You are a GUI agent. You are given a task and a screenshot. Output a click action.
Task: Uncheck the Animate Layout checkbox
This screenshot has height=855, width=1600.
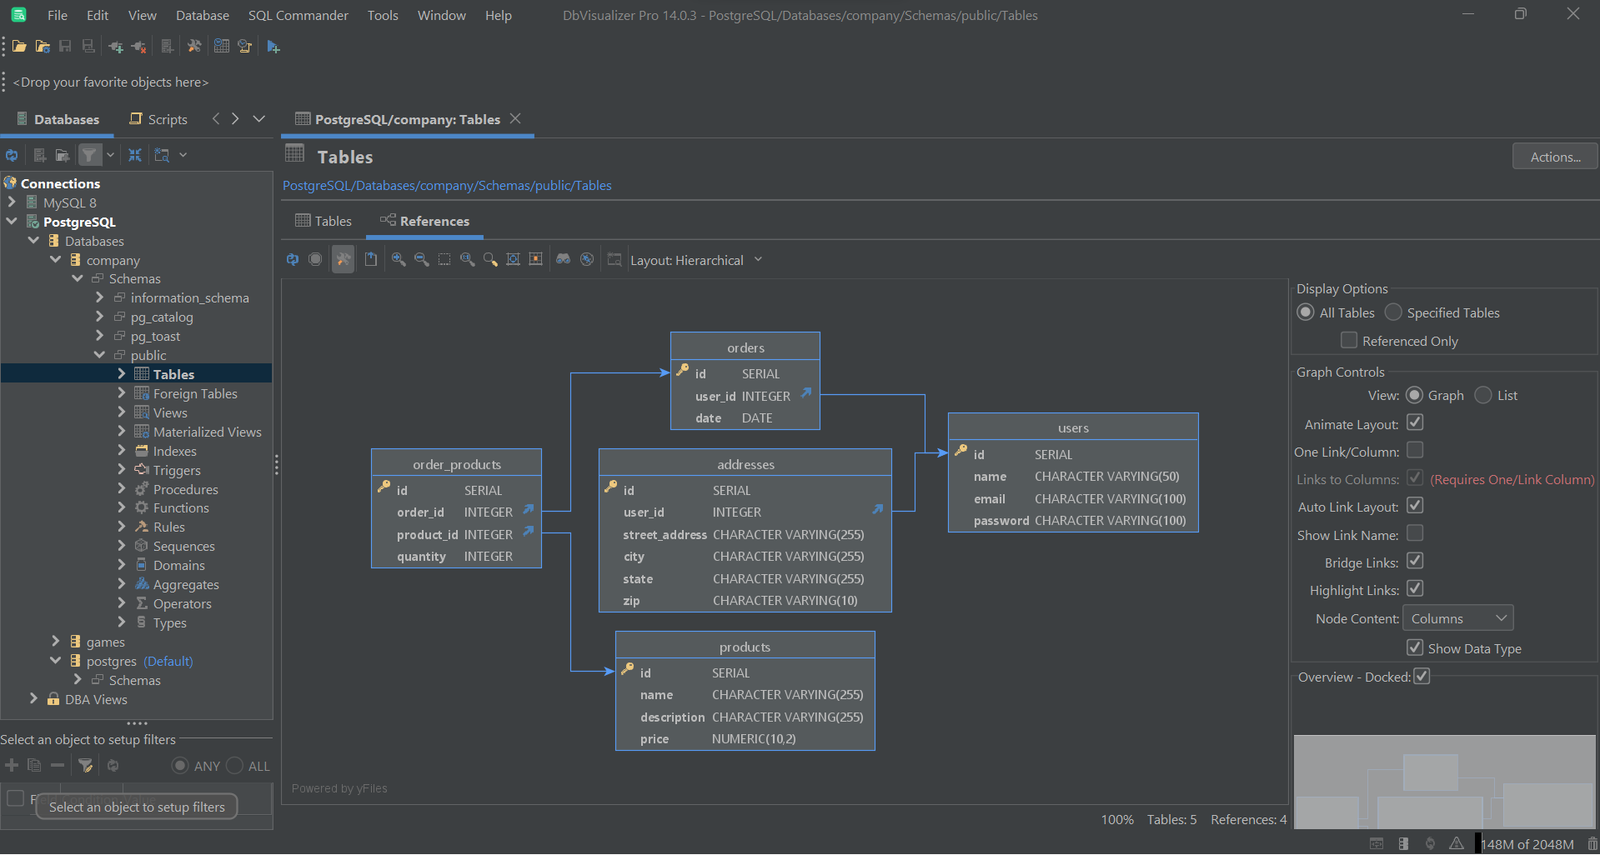click(1415, 422)
